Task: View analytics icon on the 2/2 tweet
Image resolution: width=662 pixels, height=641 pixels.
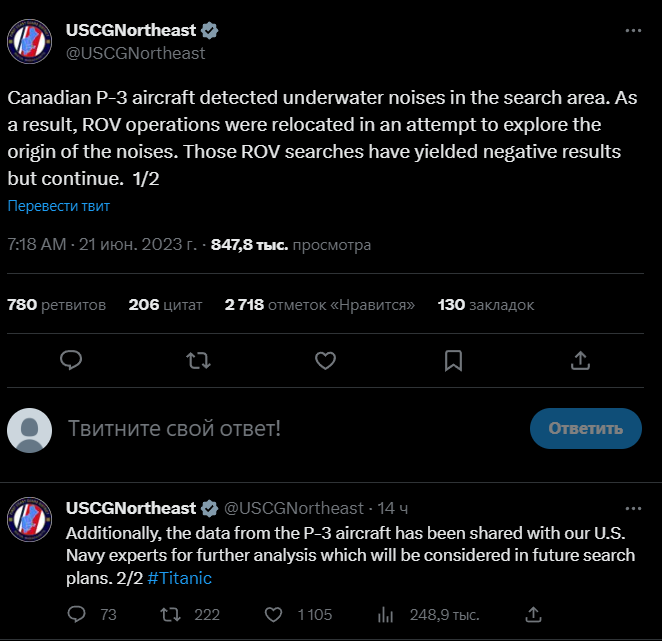Action: click(x=383, y=613)
